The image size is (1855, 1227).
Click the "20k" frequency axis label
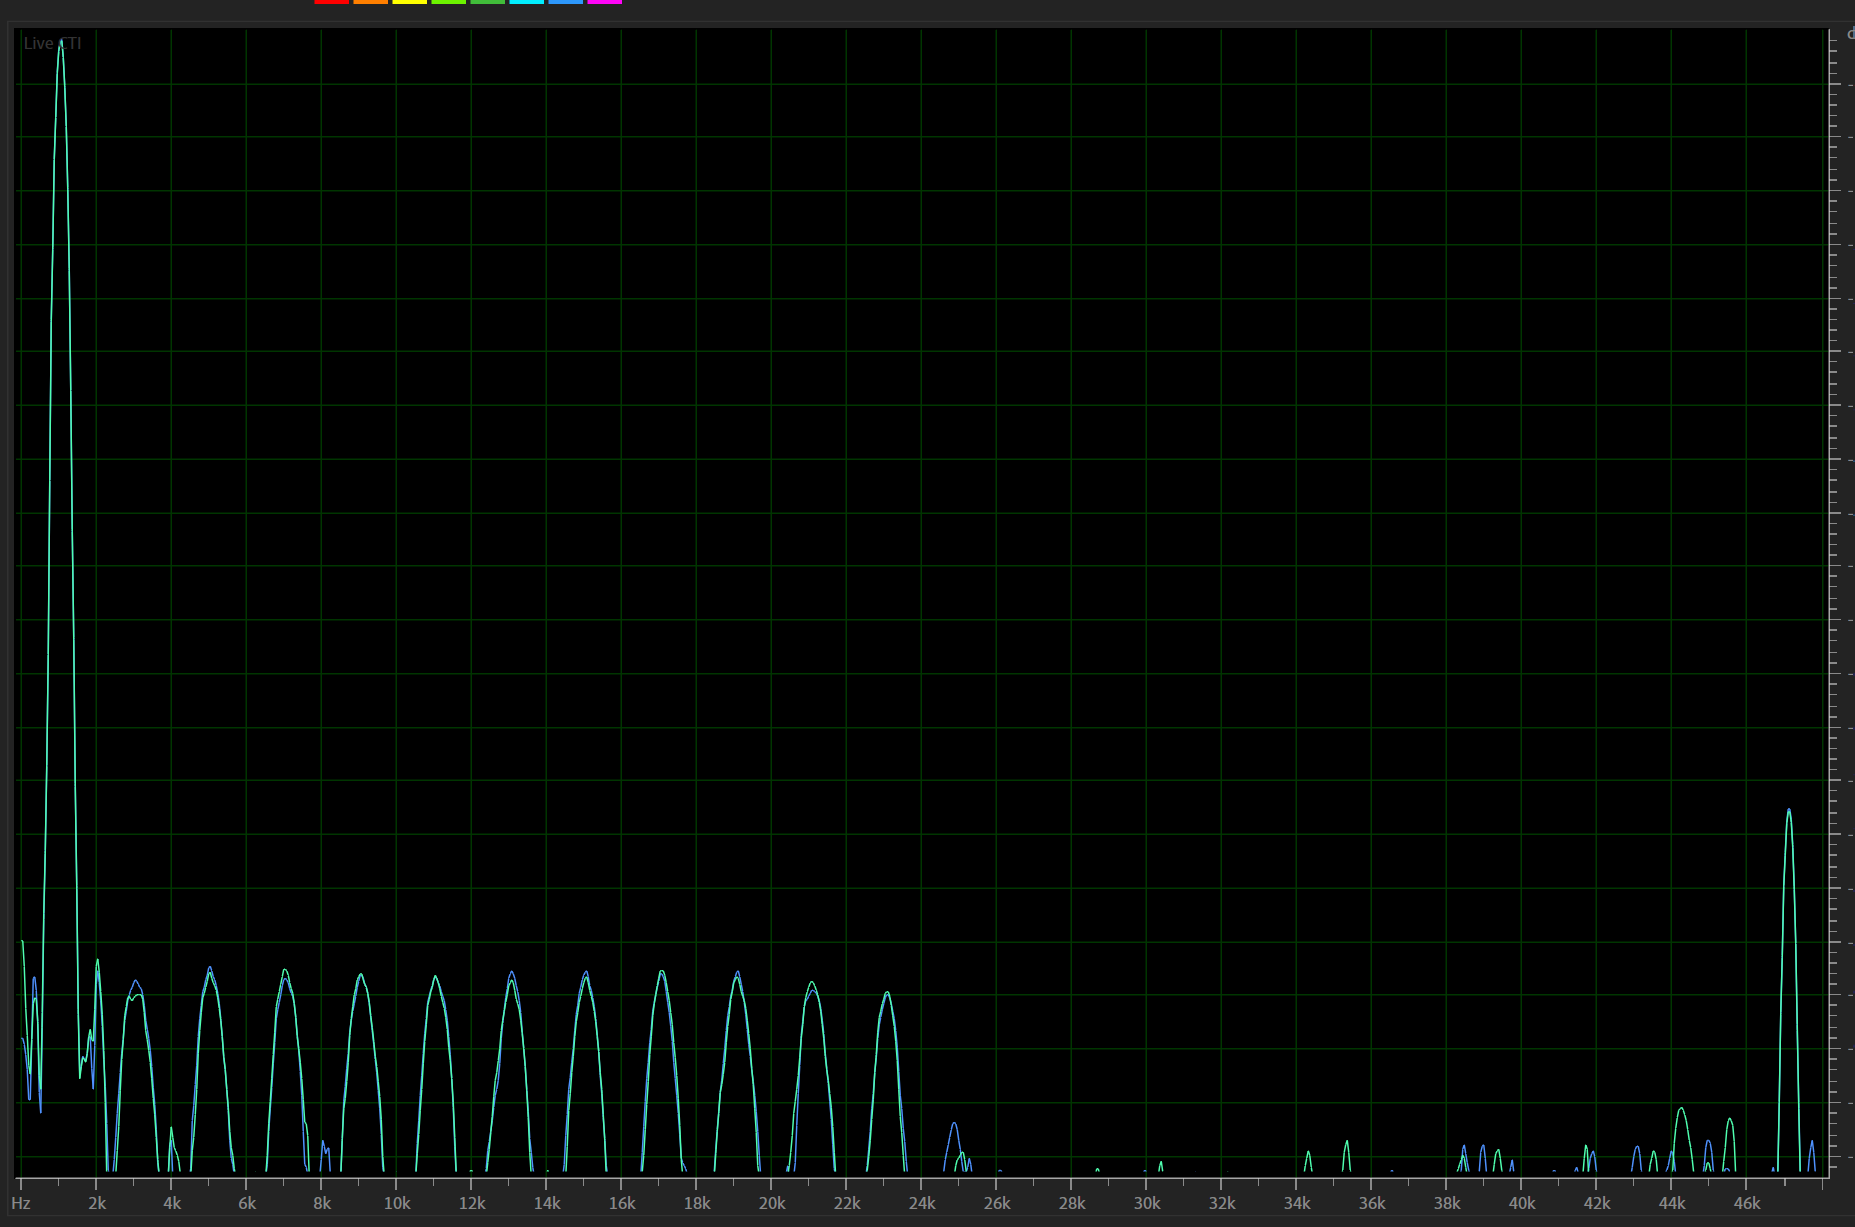[x=772, y=1203]
